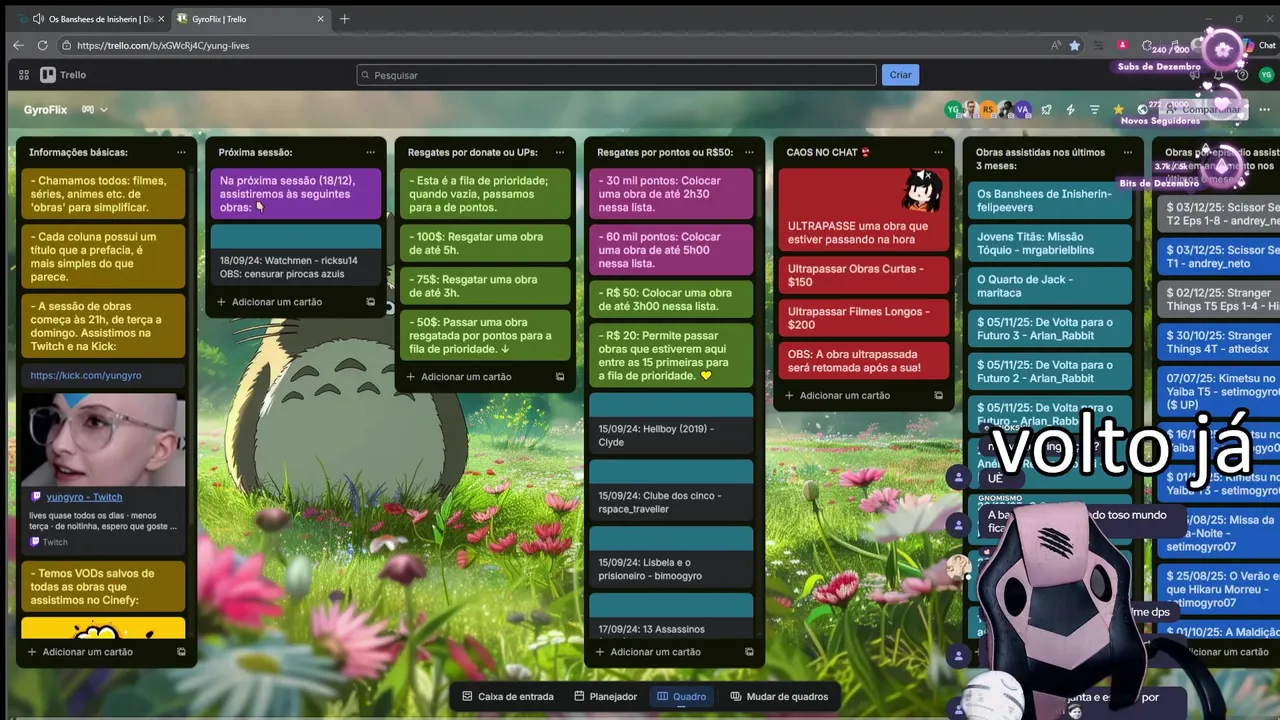Image resolution: width=1280 pixels, height=720 pixels.
Task: Open the Caixa de entrada tab
Action: click(x=507, y=696)
